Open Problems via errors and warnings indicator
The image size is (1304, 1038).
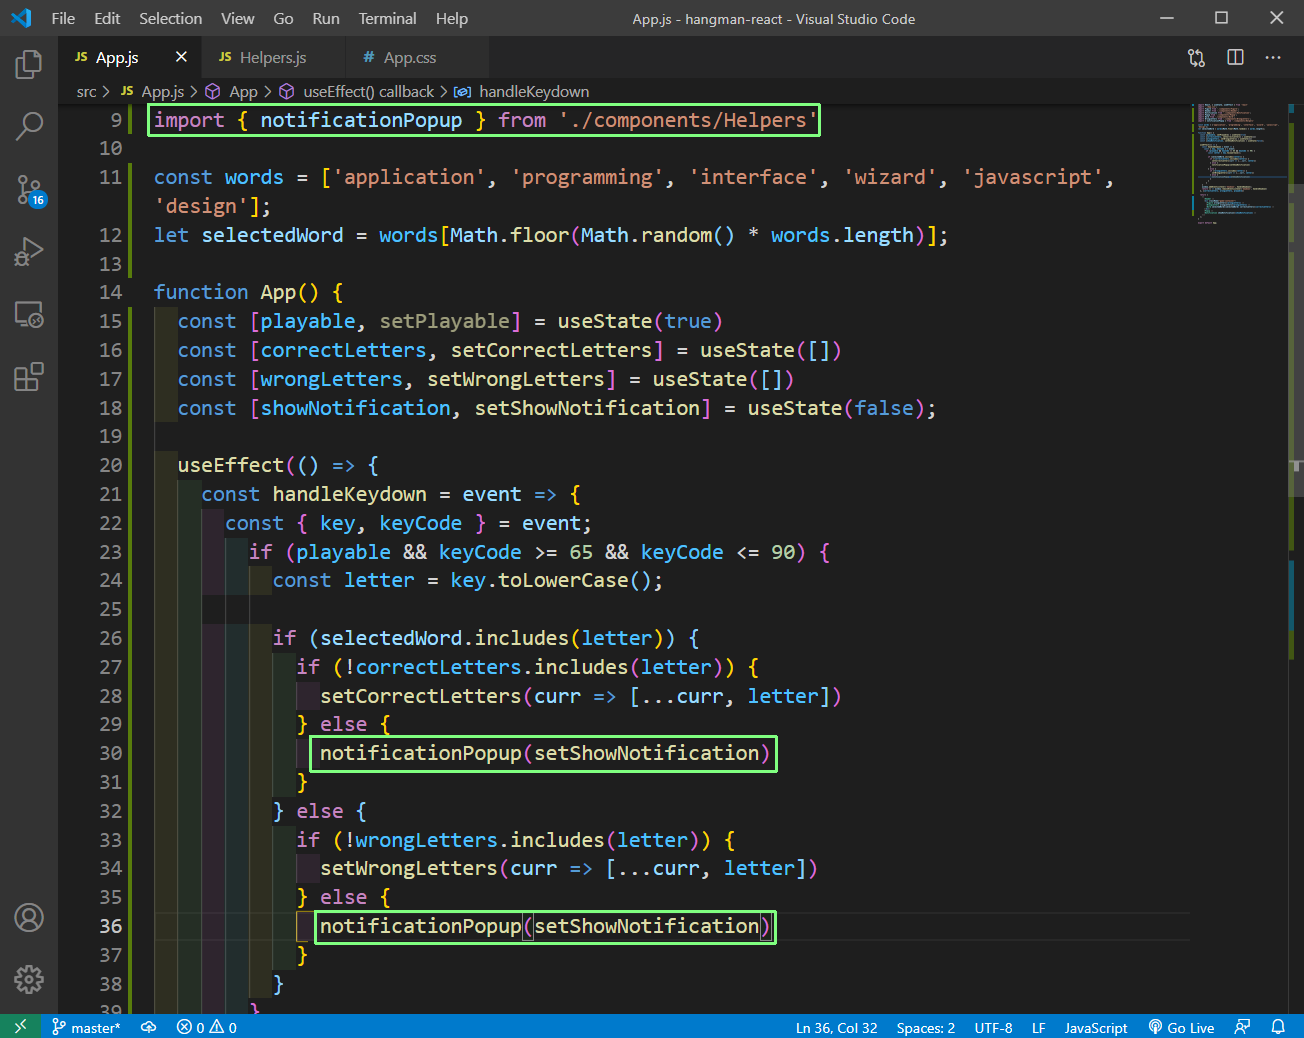(207, 1027)
